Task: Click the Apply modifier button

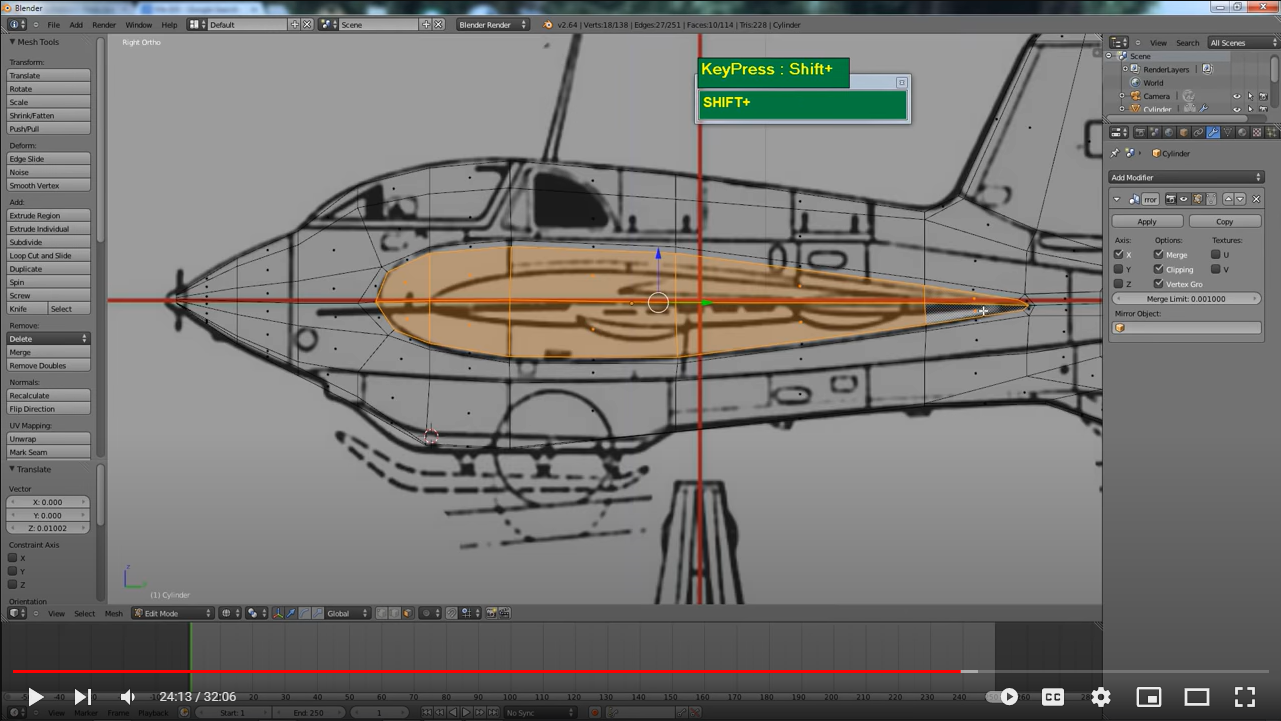Action: coord(1147,221)
